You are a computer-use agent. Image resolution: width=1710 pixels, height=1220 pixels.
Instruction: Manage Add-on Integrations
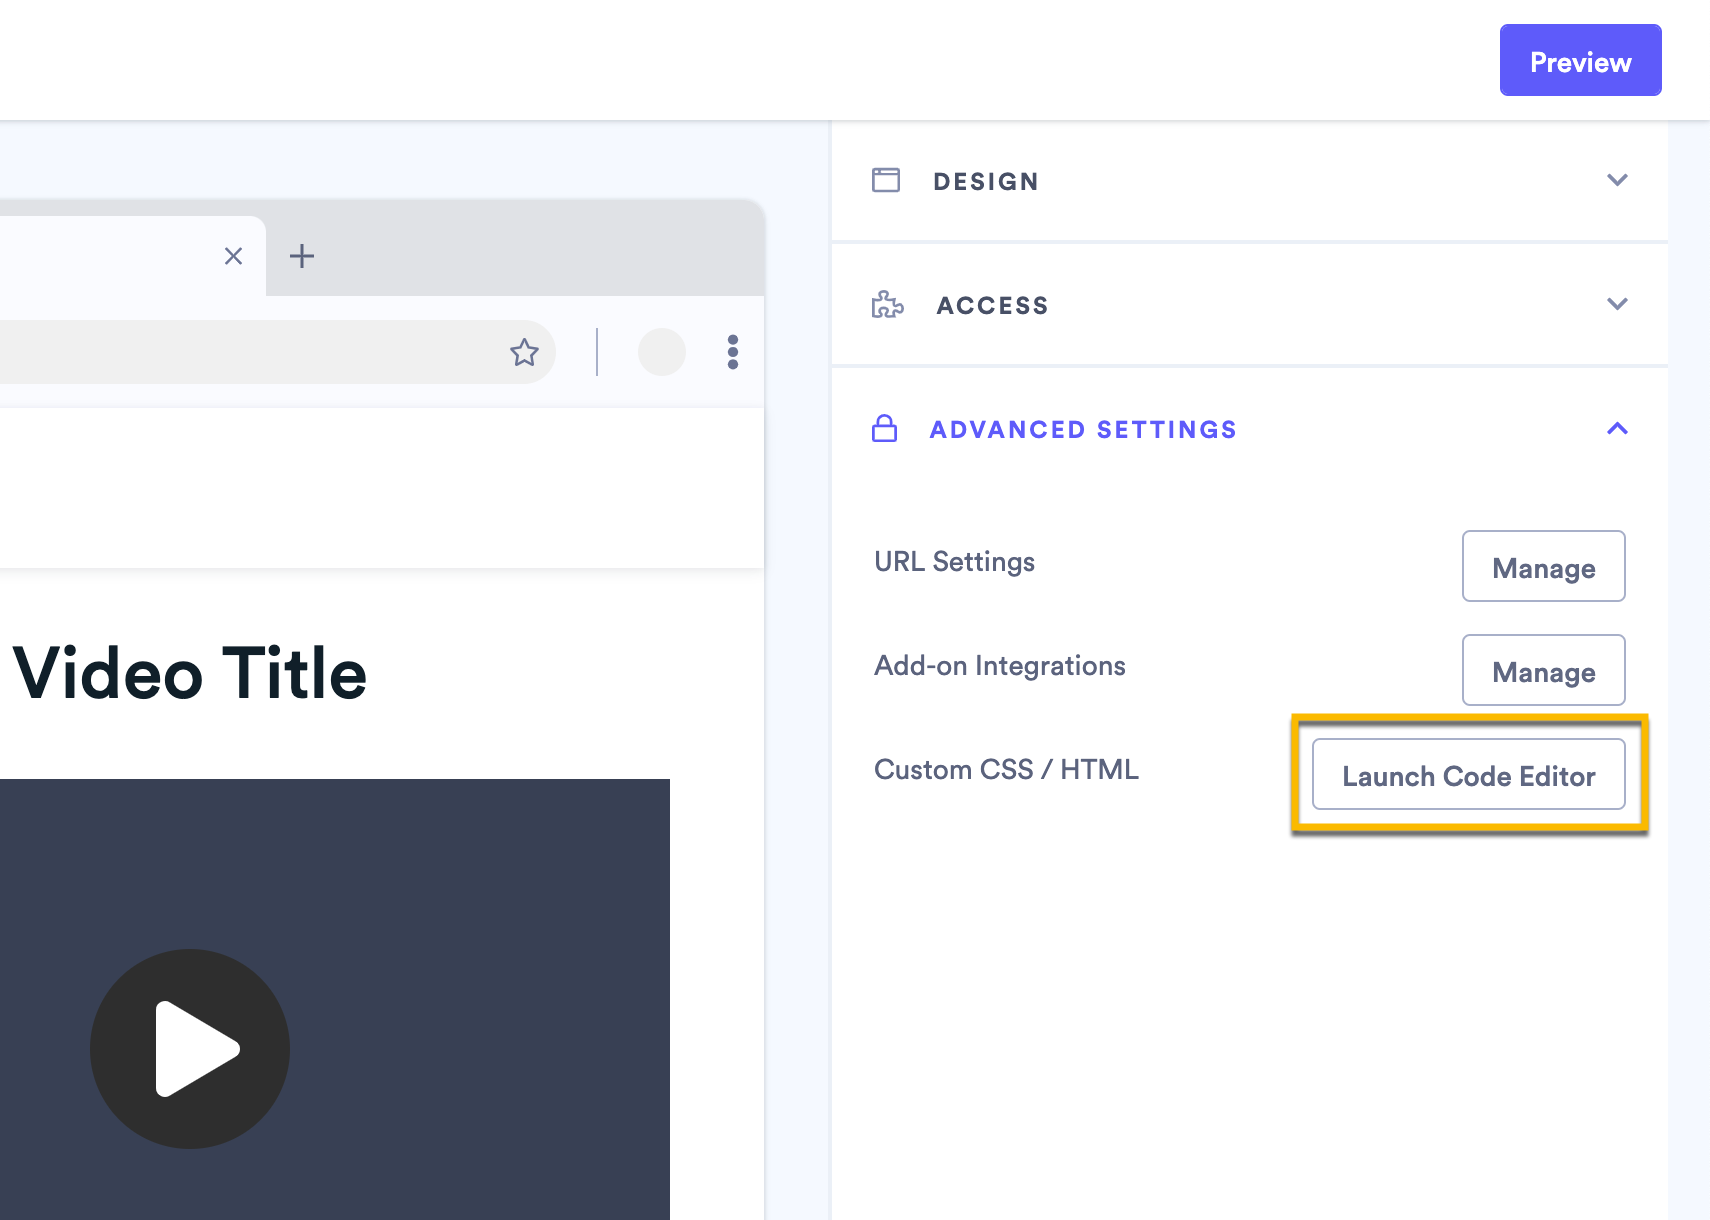click(1543, 670)
